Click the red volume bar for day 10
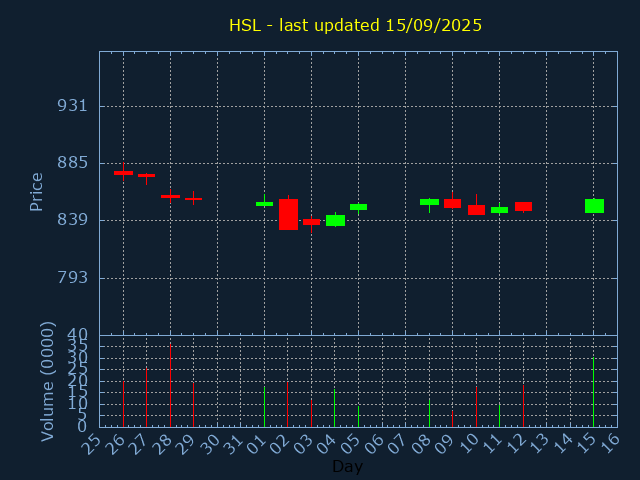 (476, 407)
